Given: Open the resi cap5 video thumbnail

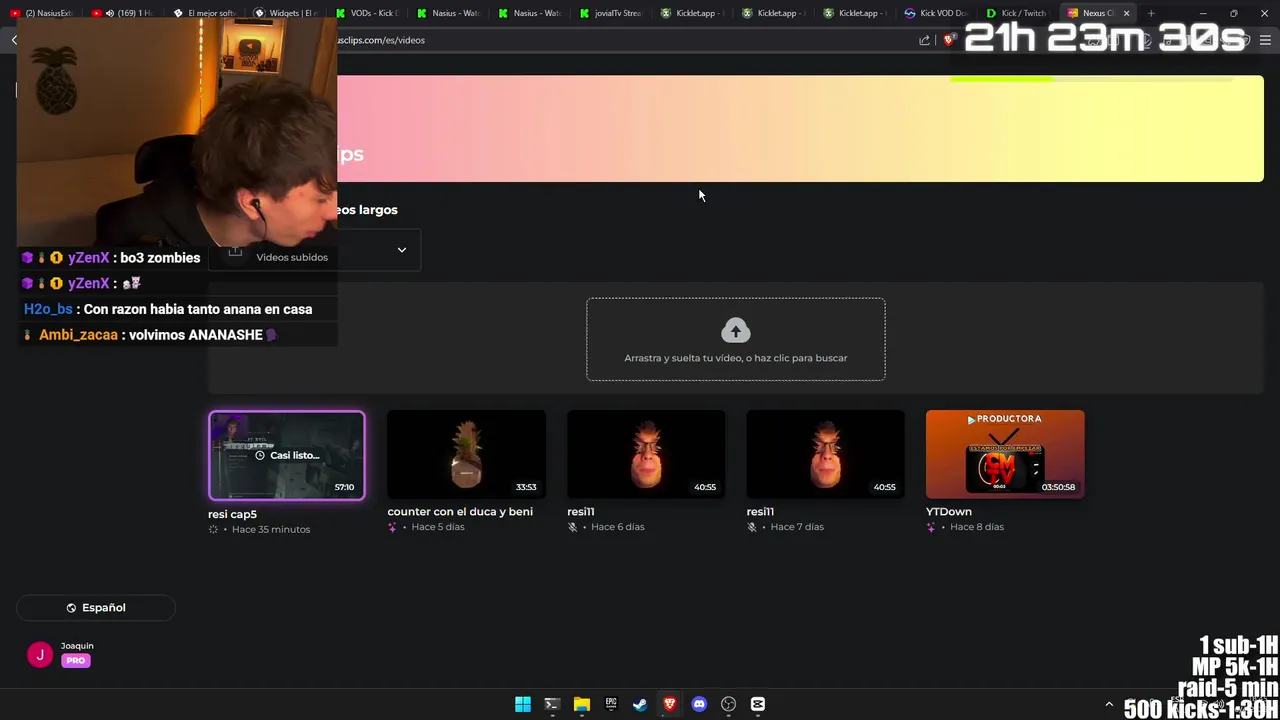Looking at the screenshot, I should 287,455.
